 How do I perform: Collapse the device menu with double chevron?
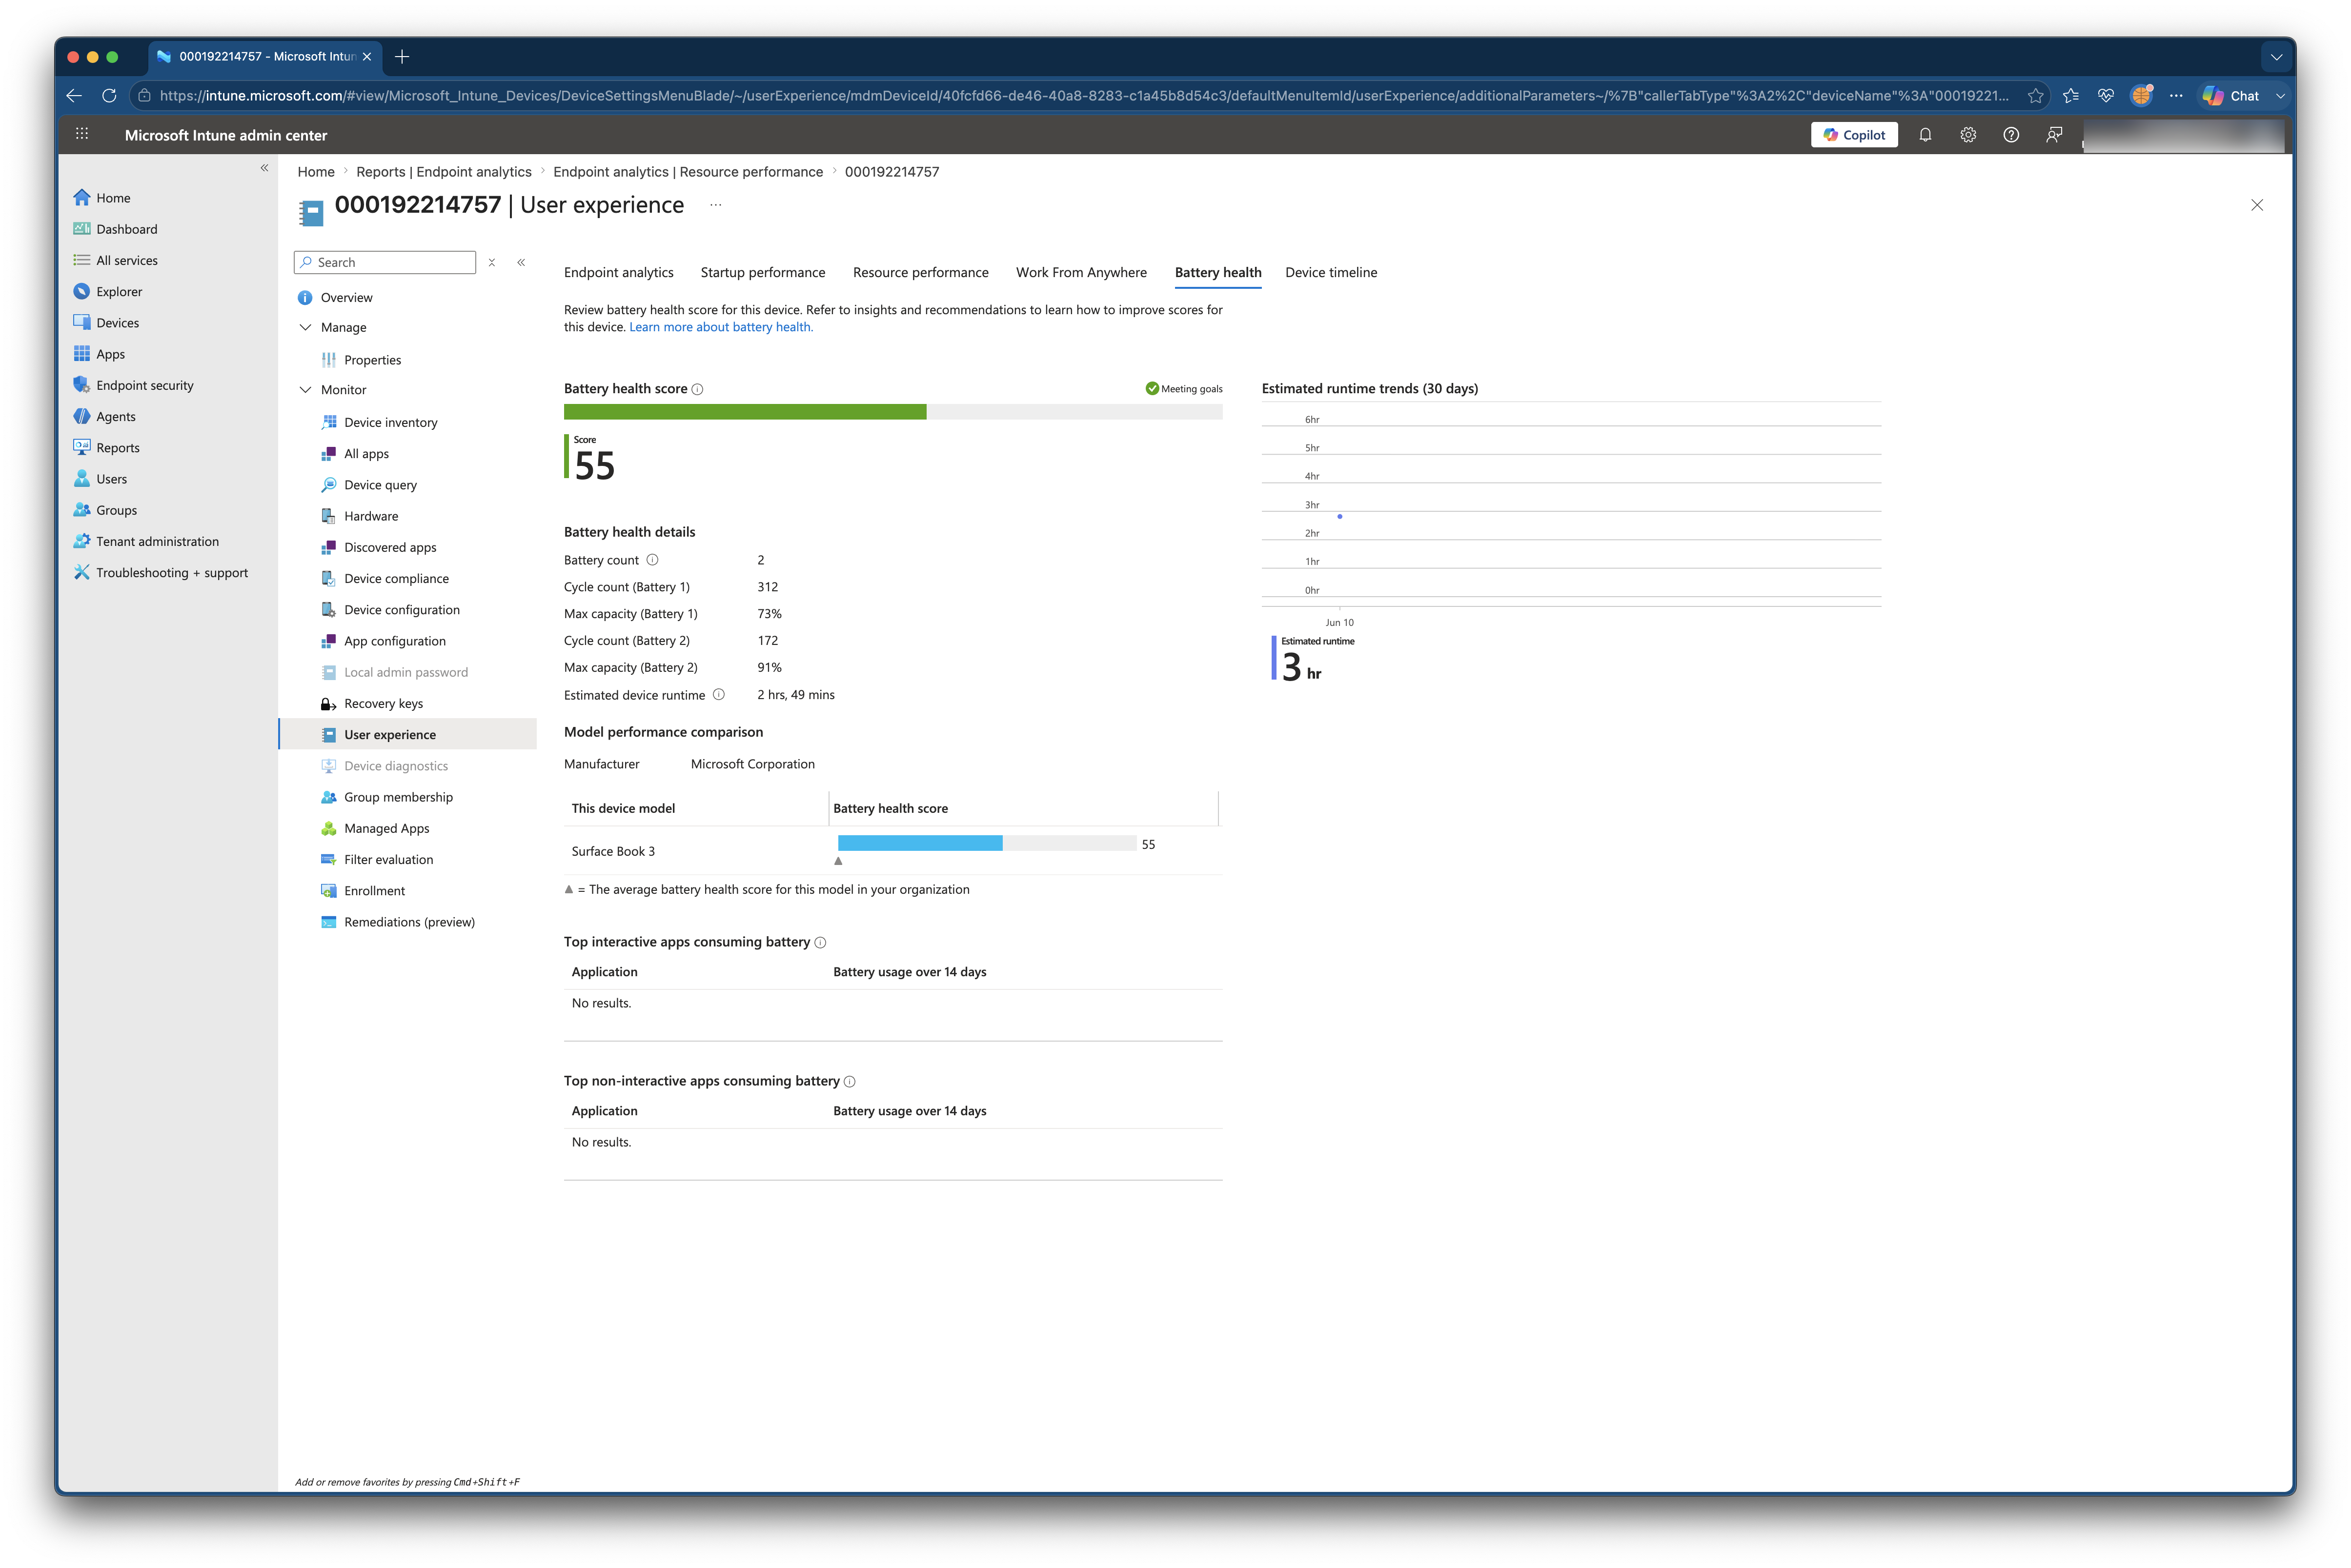(521, 262)
